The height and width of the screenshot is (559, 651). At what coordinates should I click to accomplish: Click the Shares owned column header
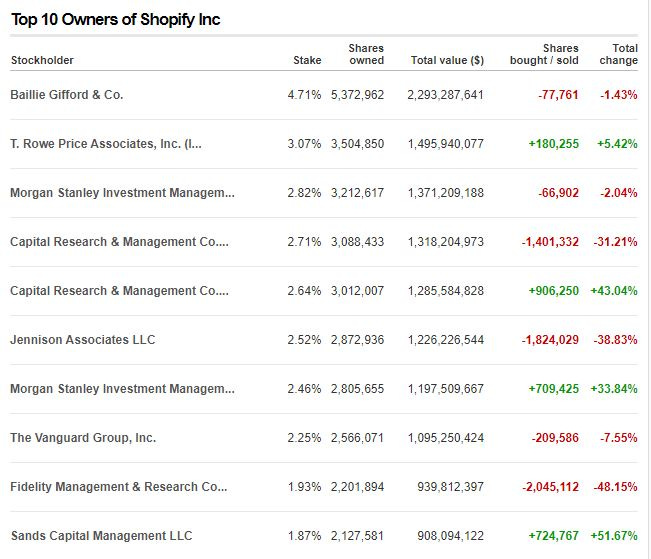click(366, 54)
